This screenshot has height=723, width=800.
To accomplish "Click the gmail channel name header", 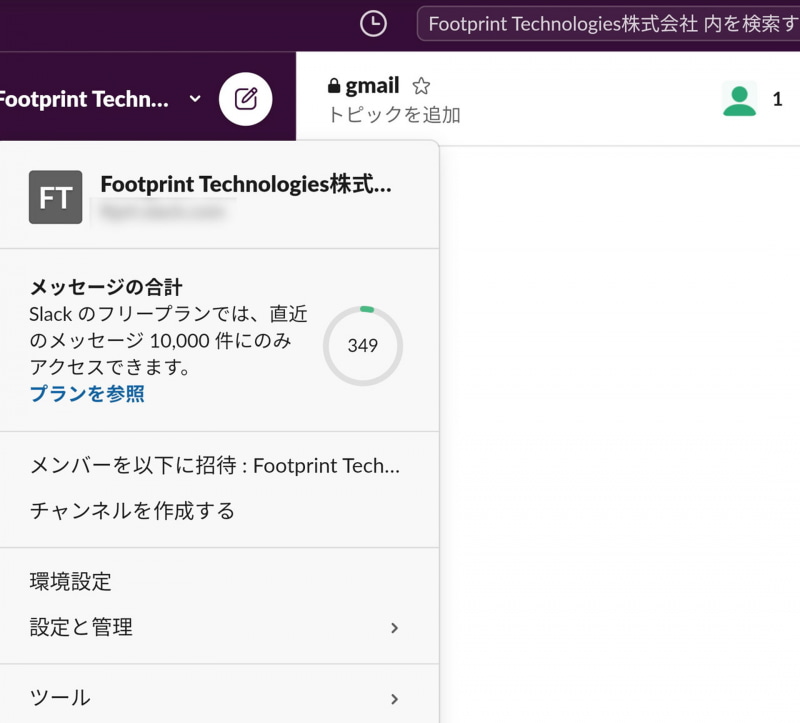I will click(x=372, y=86).
